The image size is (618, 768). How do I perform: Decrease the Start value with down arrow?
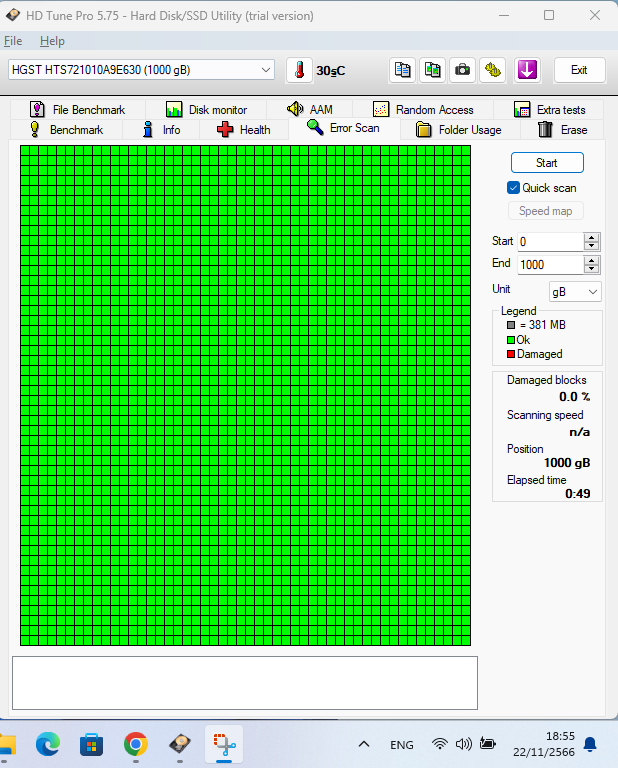pyautogui.click(x=592, y=246)
